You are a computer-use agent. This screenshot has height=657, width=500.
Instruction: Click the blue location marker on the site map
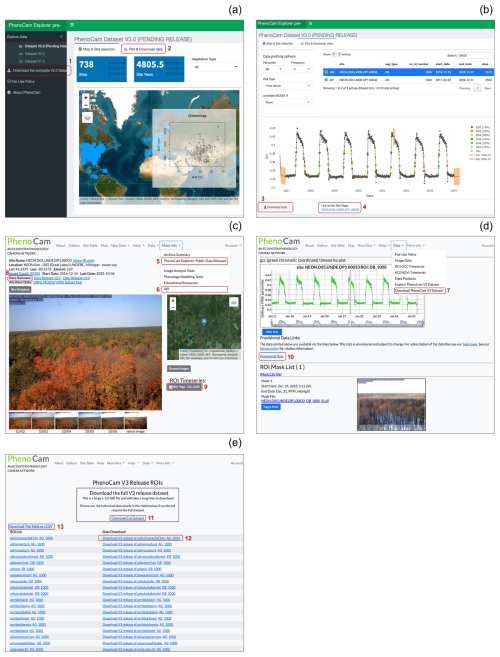tap(204, 322)
